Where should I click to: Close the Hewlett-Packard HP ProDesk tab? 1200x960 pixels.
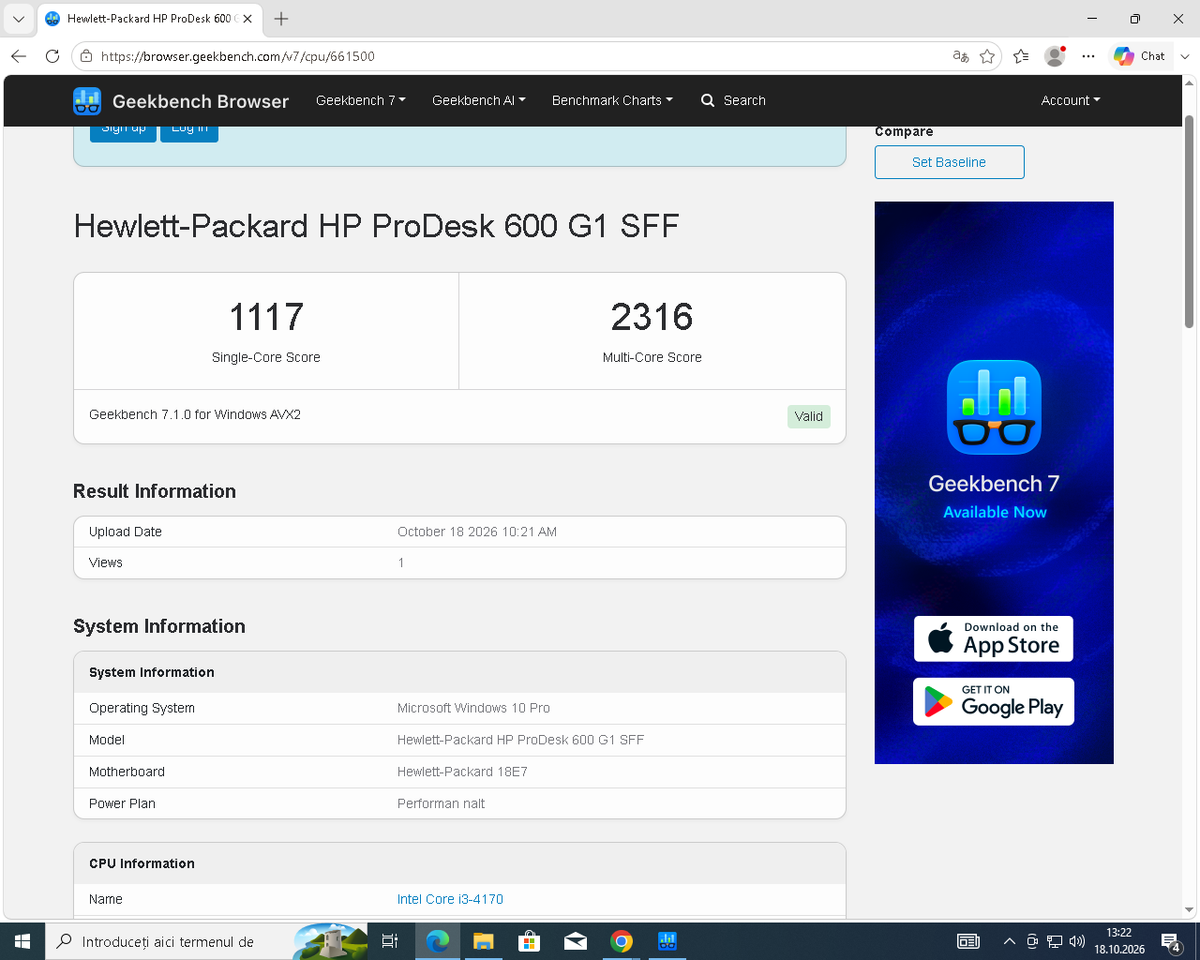pos(247,19)
